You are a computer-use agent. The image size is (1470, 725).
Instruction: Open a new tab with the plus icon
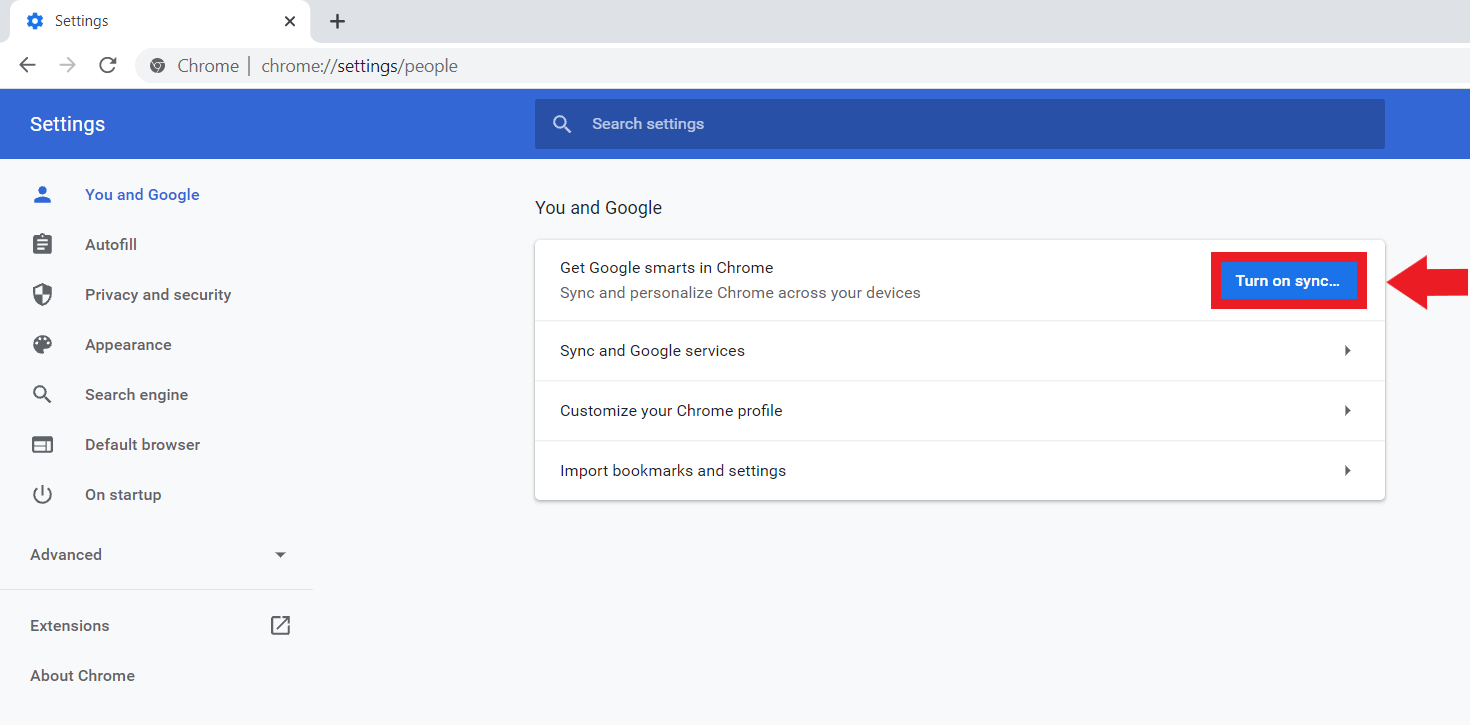337,21
